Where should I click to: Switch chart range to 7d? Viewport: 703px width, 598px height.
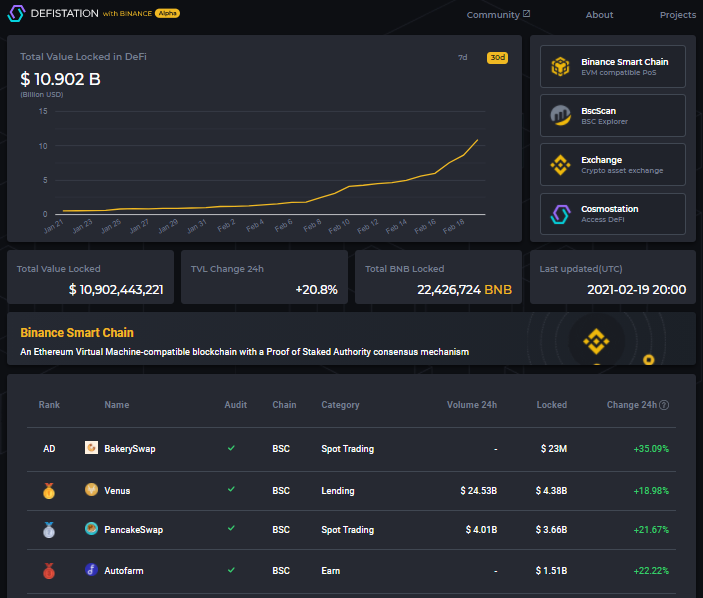click(x=463, y=57)
